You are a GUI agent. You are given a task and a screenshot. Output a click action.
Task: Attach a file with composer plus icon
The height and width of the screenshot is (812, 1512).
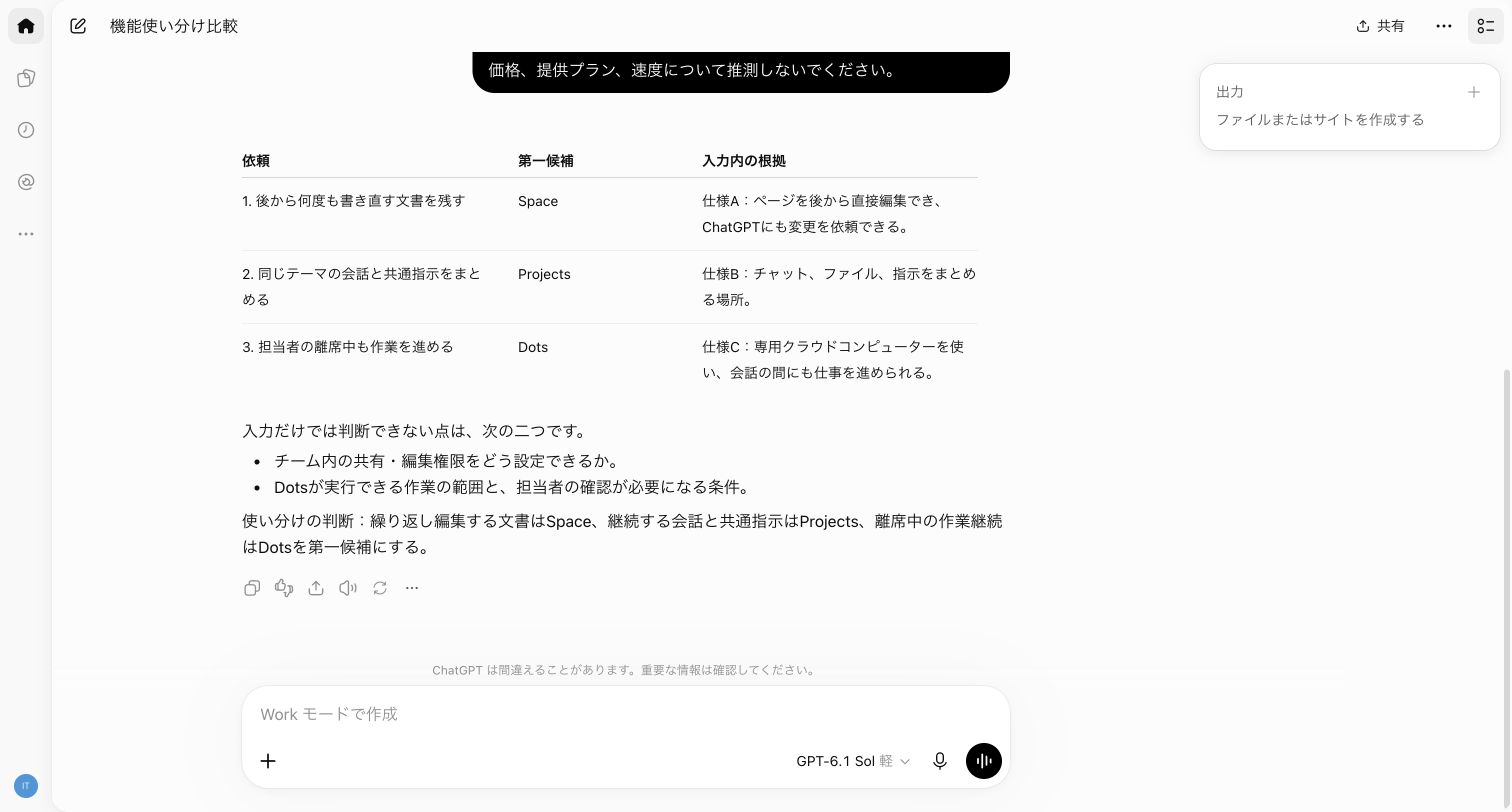pos(268,761)
